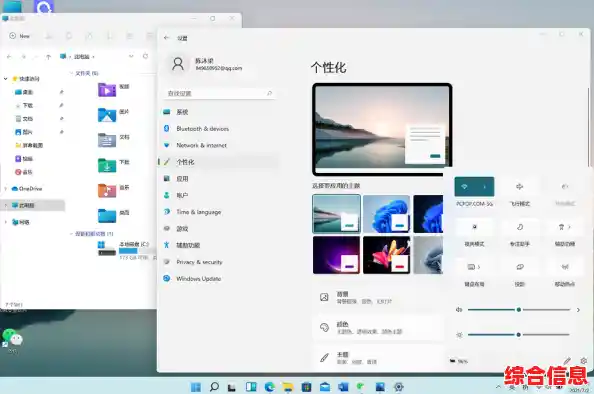Open the address bar history dropdown in Explorer
The height and width of the screenshot is (394, 594).
tap(131, 56)
